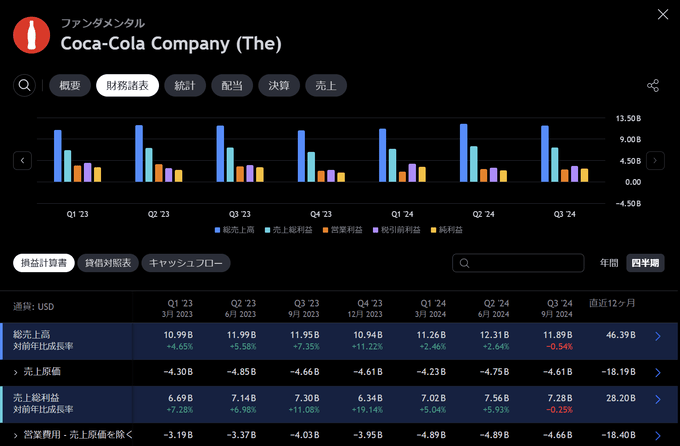Expand the 売上原価 row
The image size is (680, 446).
16,372
